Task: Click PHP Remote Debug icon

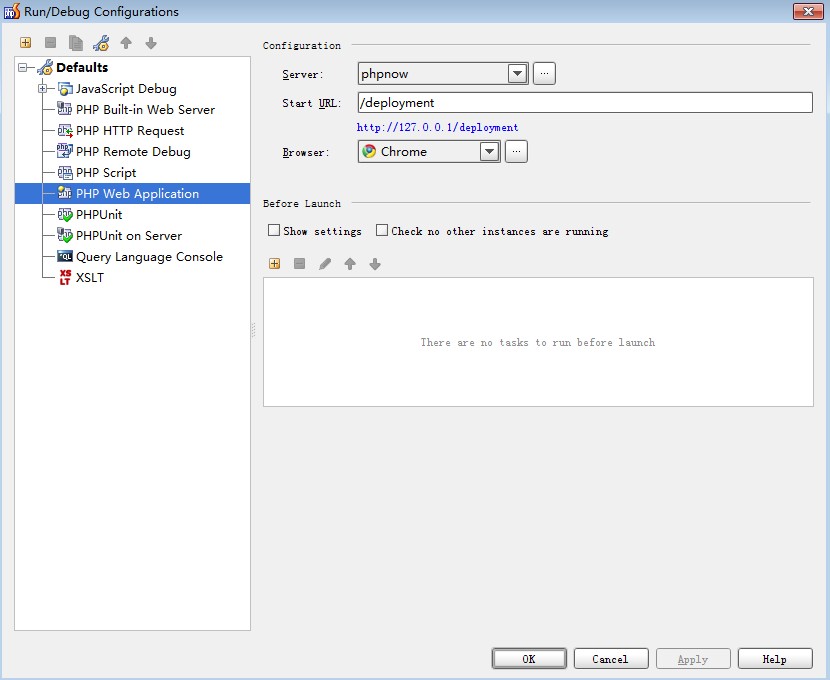Action: (x=65, y=151)
